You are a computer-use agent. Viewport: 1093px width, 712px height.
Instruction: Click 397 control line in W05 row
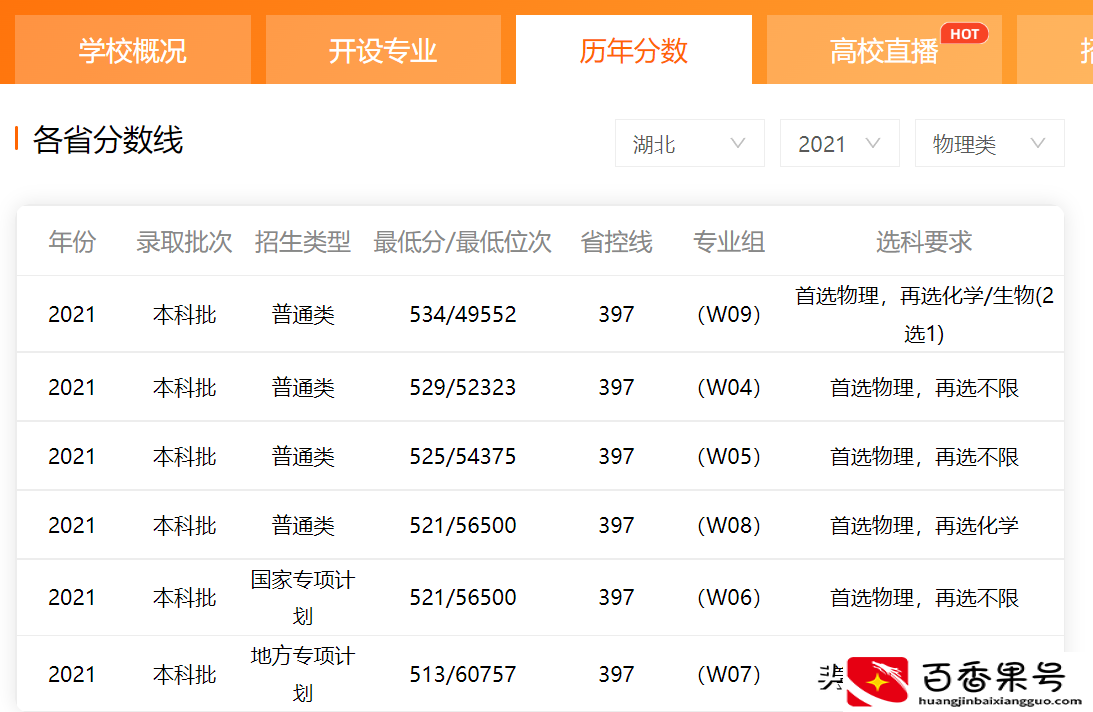pos(616,456)
